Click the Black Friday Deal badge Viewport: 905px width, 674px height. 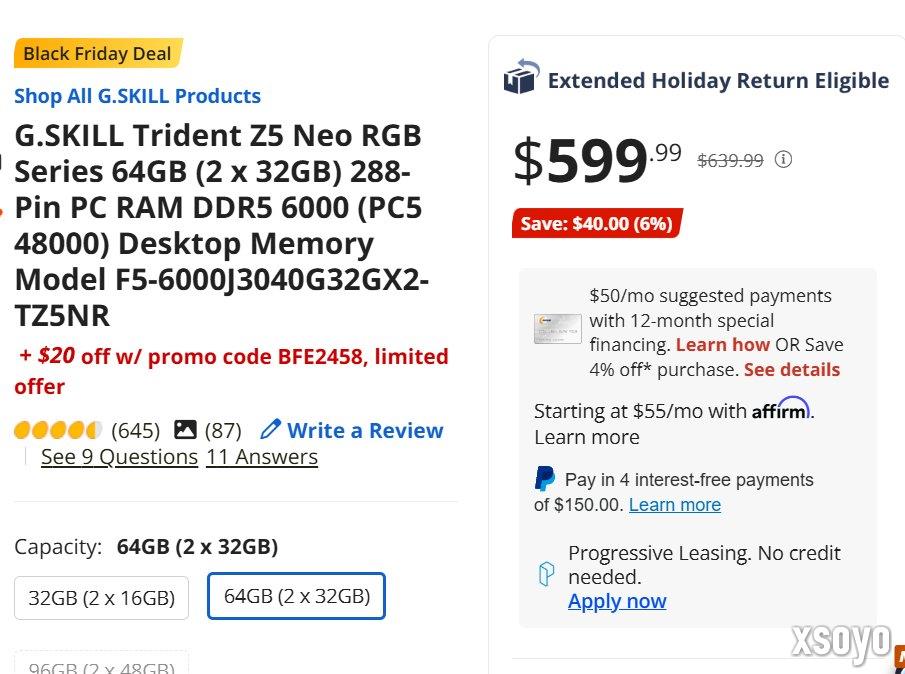point(97,54)
